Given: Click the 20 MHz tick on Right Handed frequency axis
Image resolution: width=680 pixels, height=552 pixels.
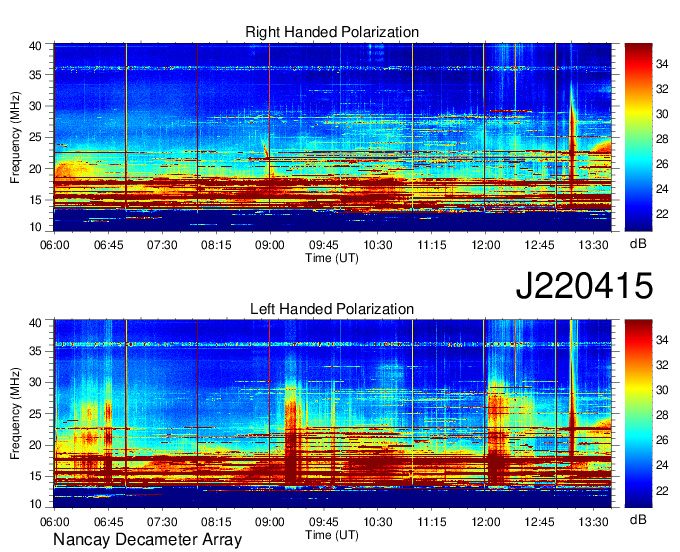Looking at the screenshot, I should click(35, 169).
